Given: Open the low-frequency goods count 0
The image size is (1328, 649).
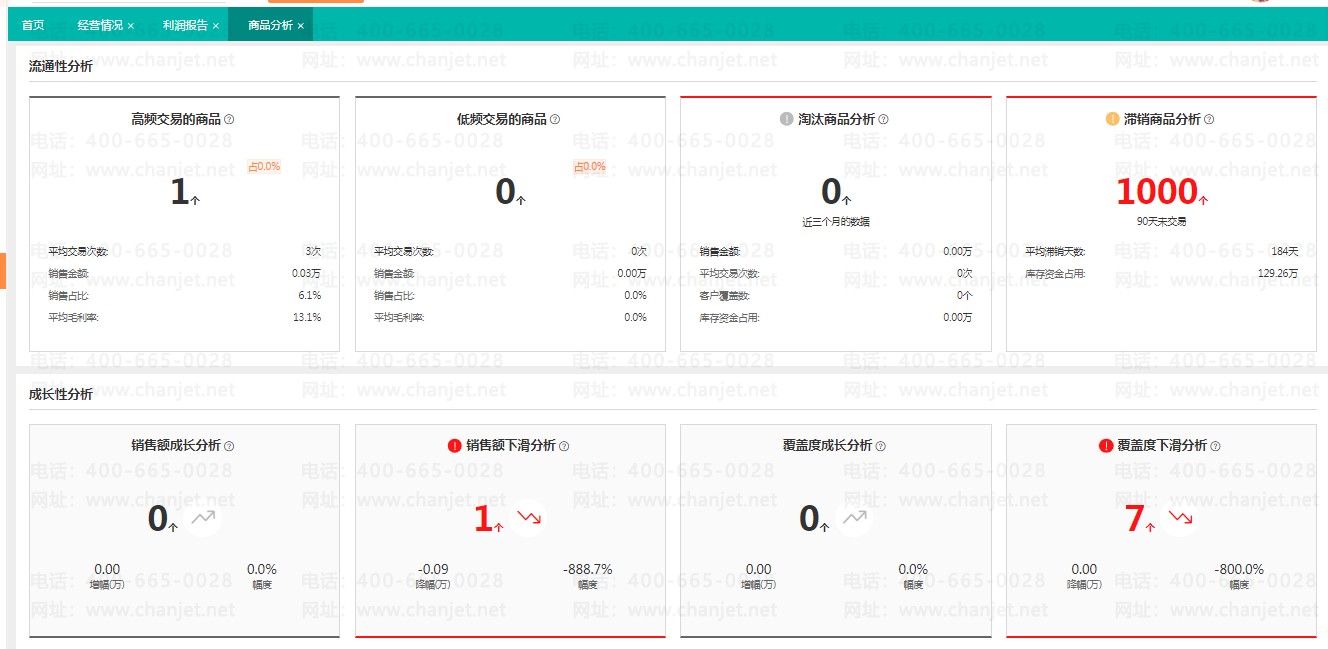Looking at the screenshot, I should tap(506, 192).
